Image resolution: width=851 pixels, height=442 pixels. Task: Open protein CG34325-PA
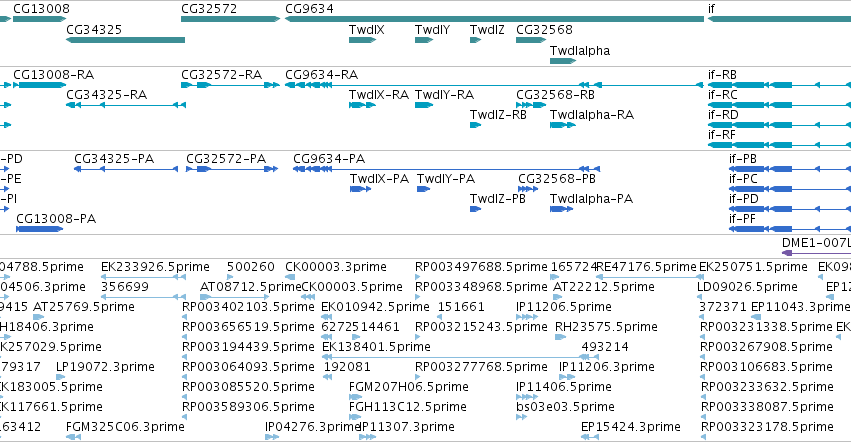[x=114, y=159]
